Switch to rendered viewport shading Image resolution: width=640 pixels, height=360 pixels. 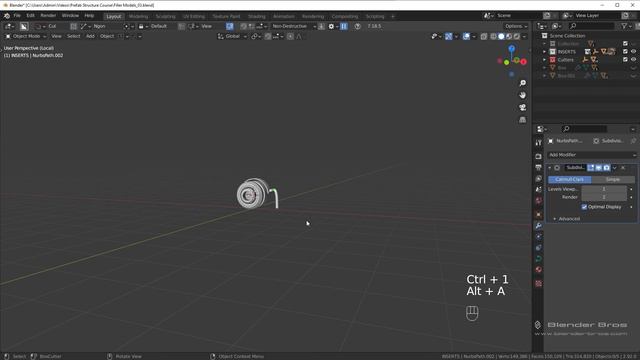pos(517,36)
